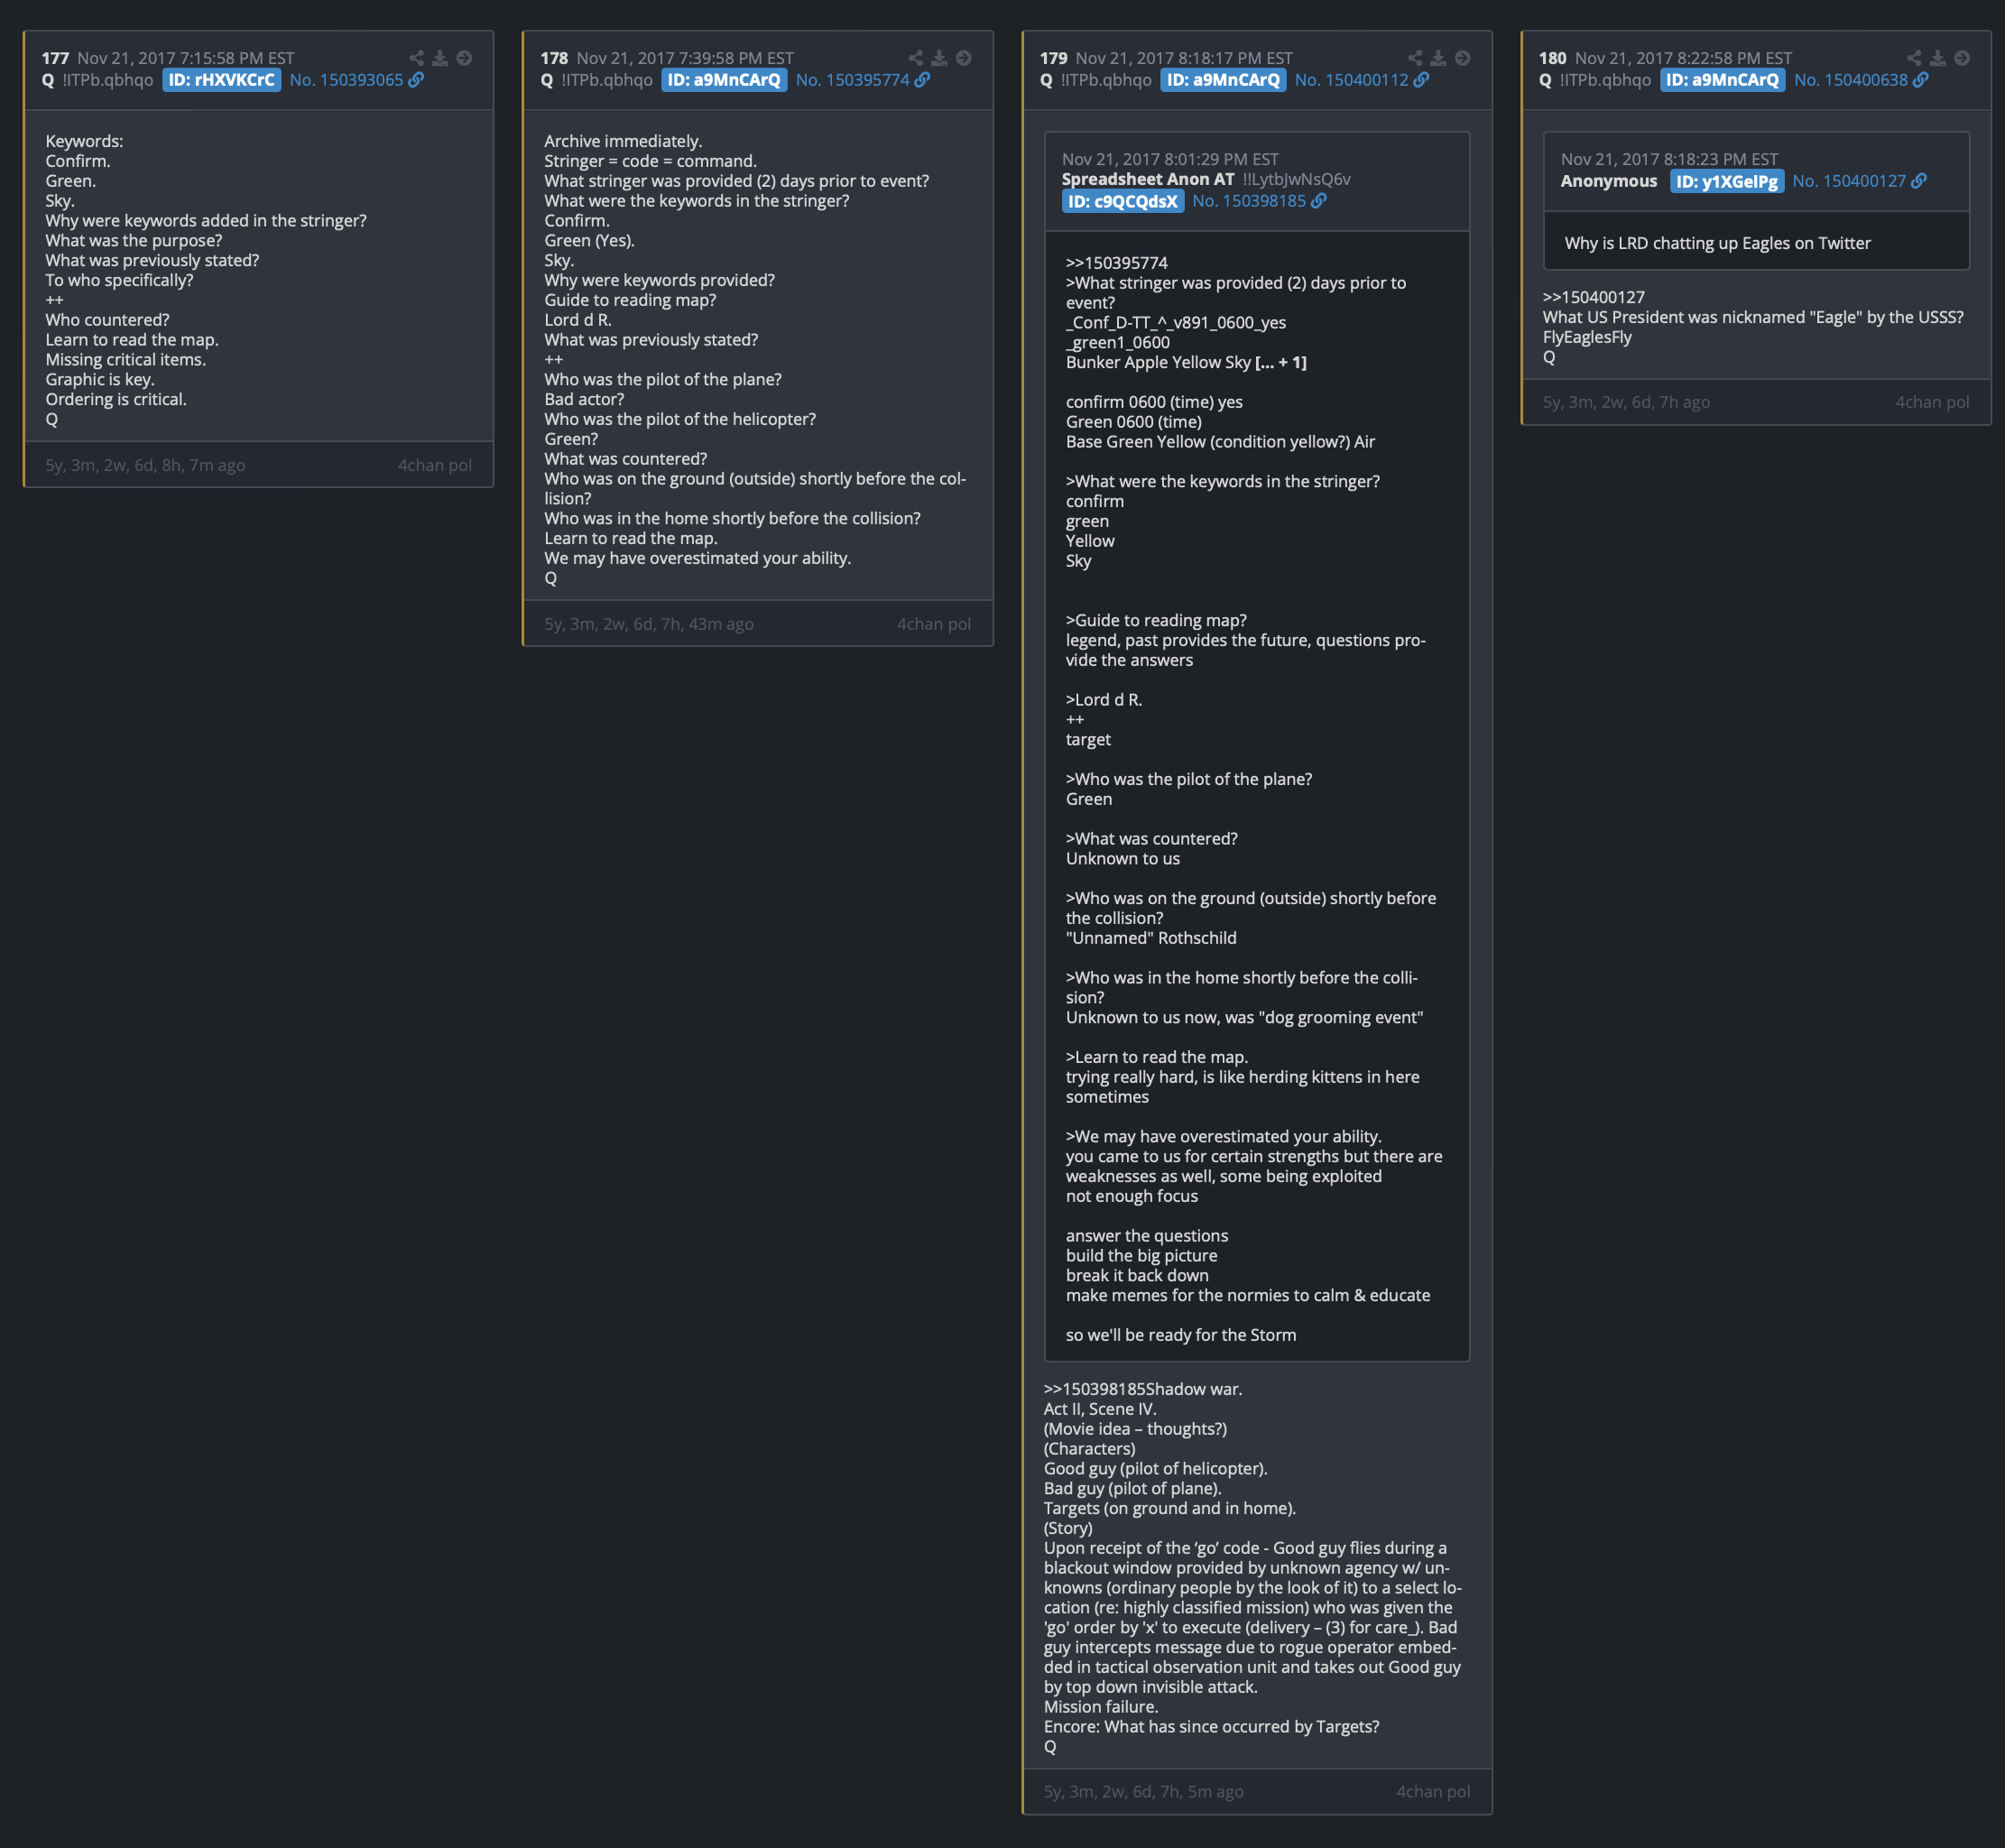Screen dimensions: 2005x1848
Task: Click the 'Mission failure.' line in post 179
Action: 1101,1707
